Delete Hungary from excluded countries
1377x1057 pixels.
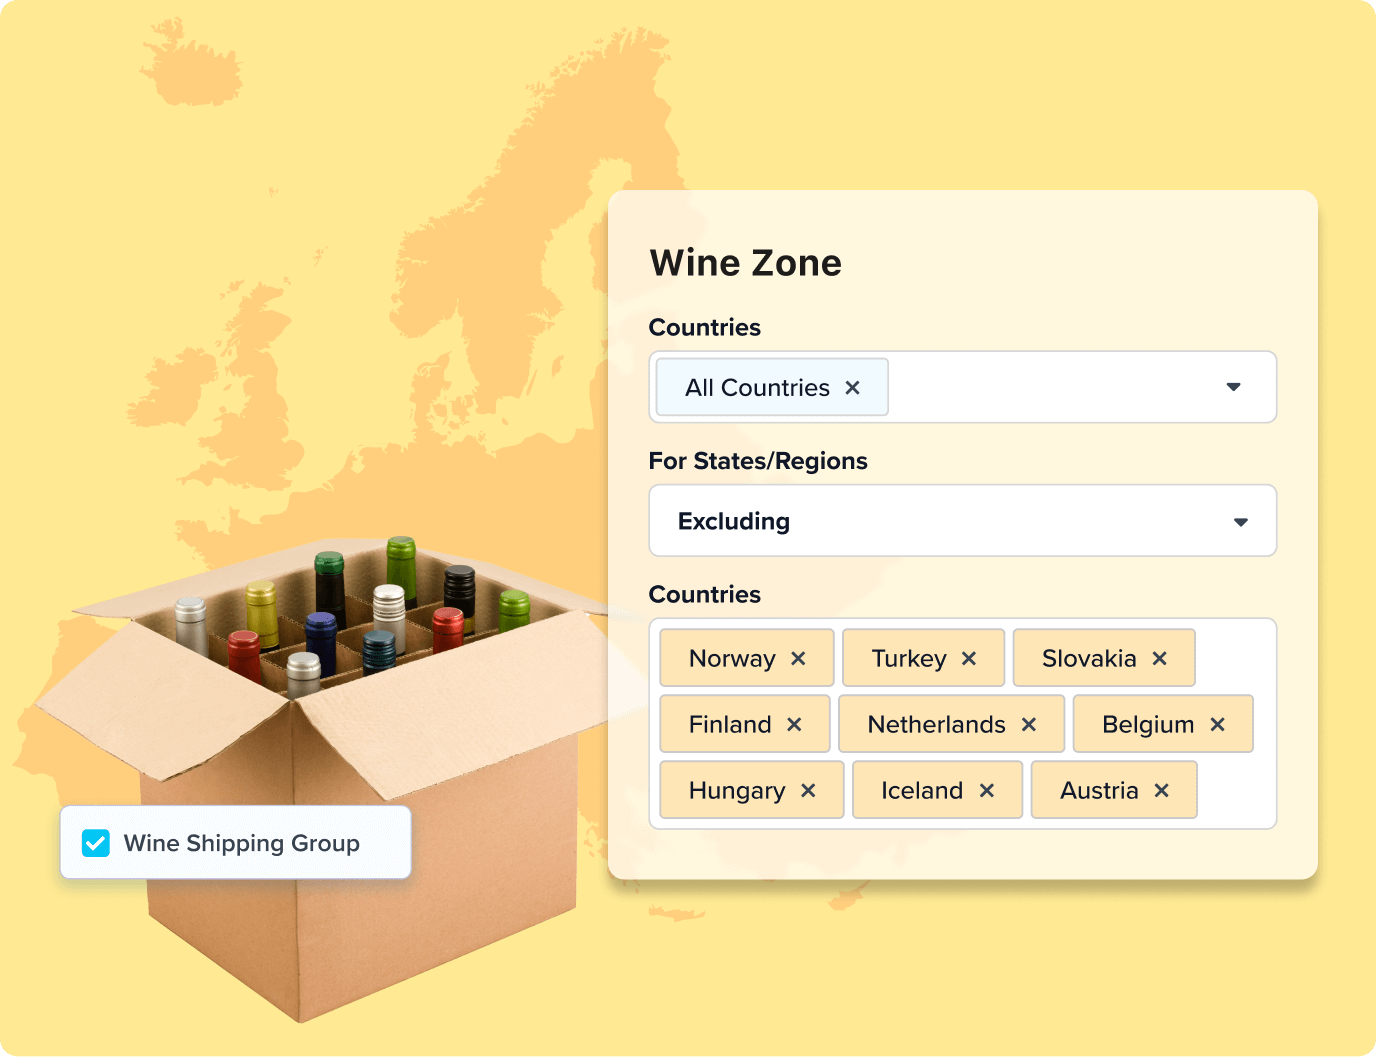808,790
